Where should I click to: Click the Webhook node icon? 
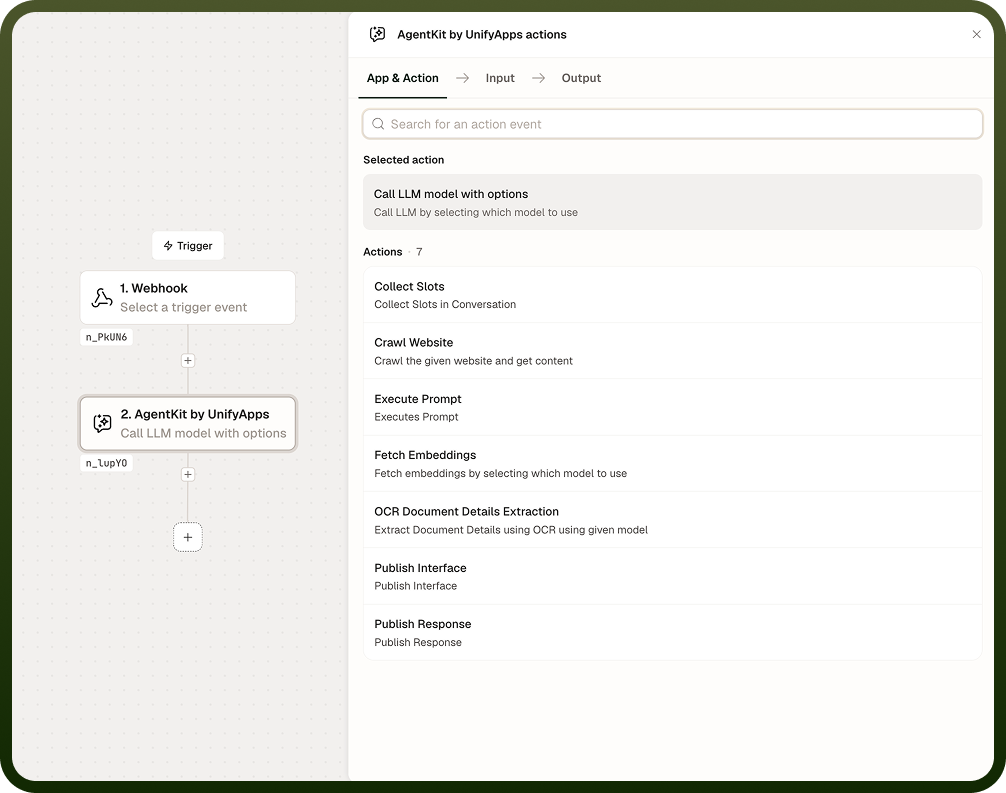point(101,298)
